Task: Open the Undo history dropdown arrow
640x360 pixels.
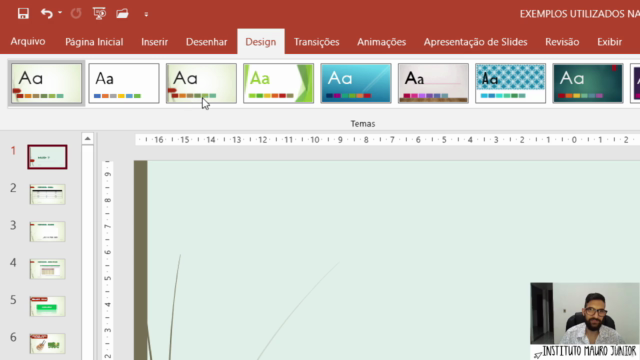Action: click(60, 13)
